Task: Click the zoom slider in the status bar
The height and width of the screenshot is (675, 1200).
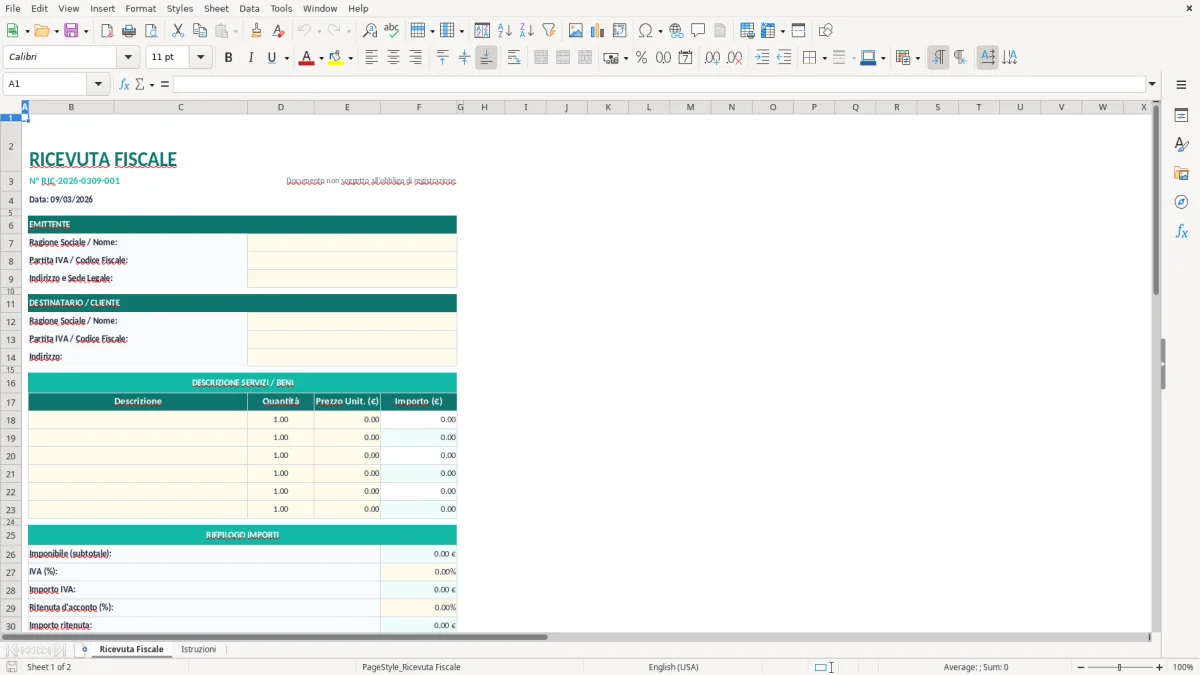Action: 1120,667
